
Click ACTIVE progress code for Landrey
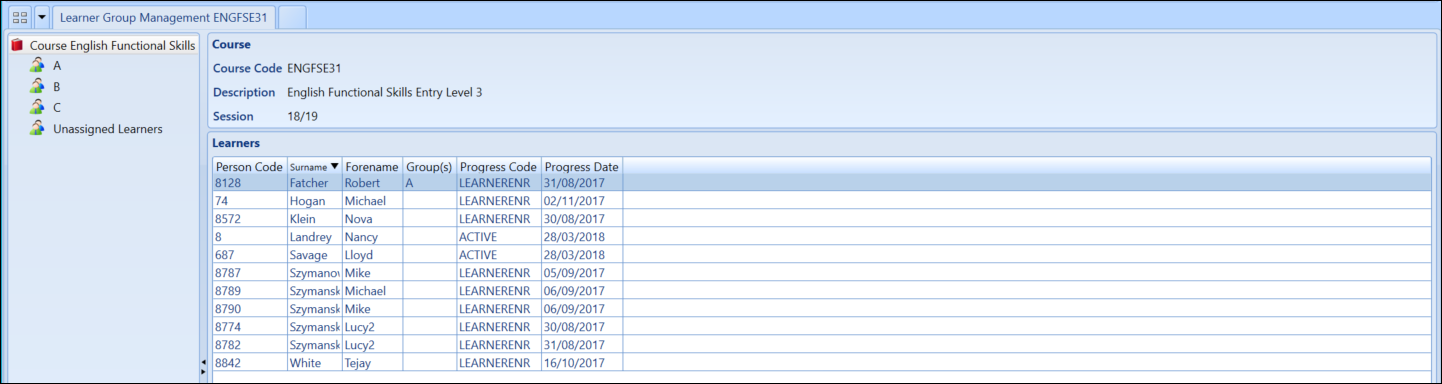pos(498,237)
